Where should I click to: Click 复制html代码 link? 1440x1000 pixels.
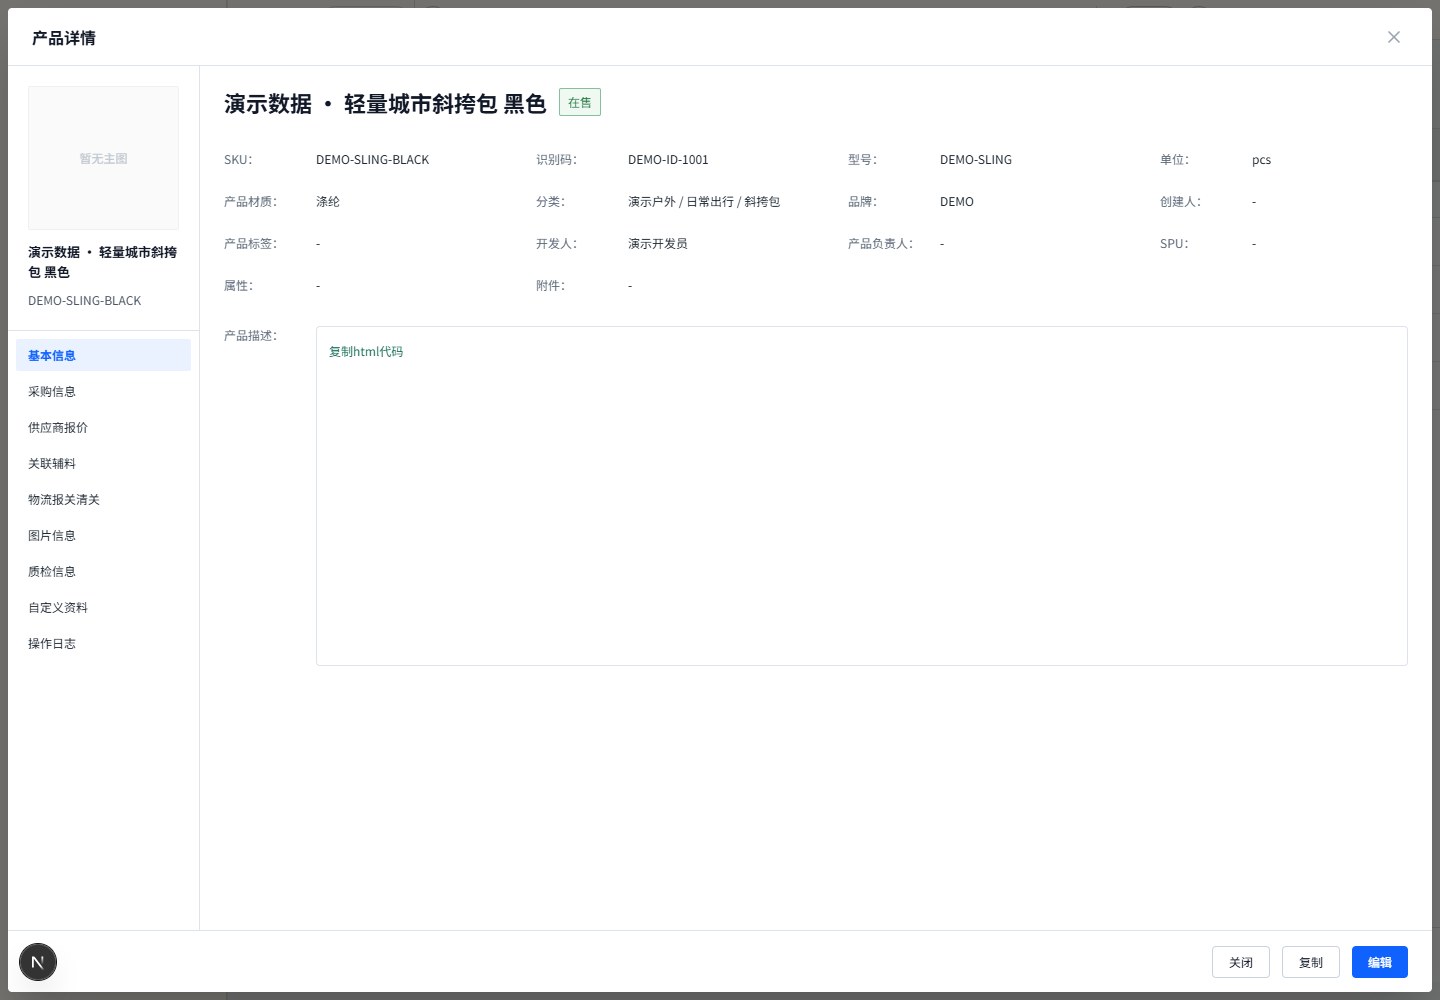click(366, 352)
